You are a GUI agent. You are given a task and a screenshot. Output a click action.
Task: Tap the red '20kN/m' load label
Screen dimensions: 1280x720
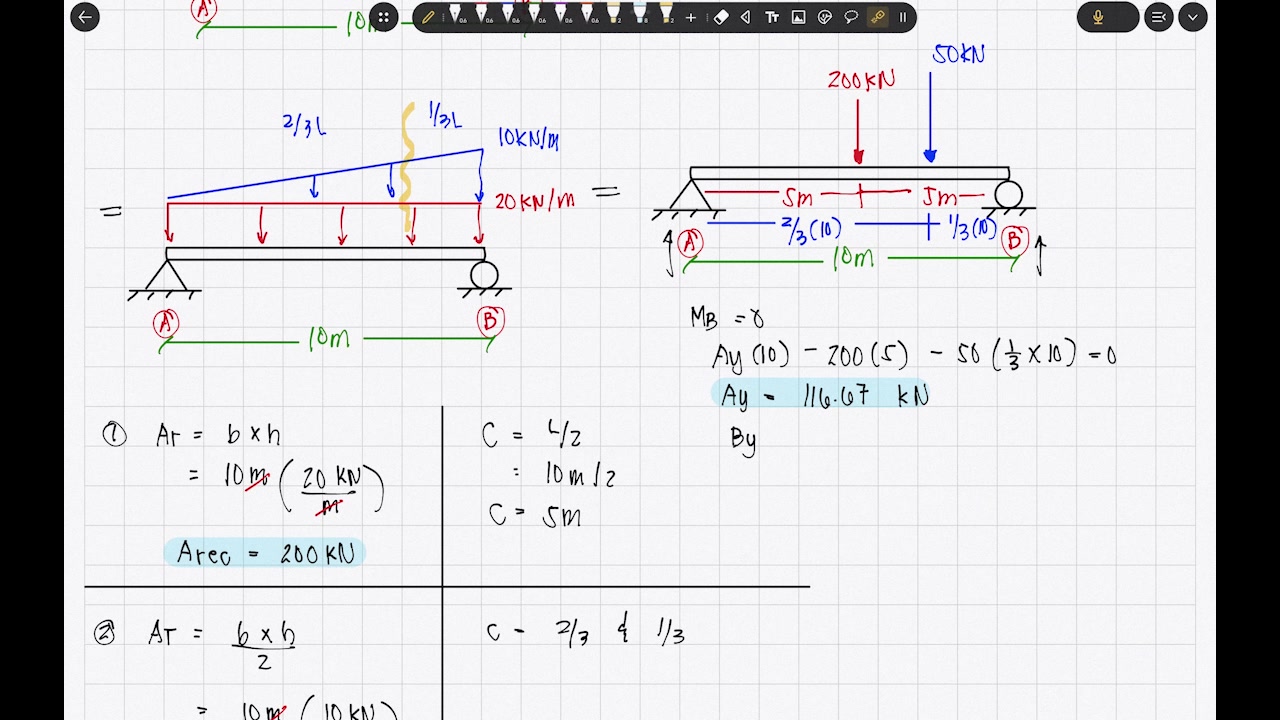[x=534, y=201]
